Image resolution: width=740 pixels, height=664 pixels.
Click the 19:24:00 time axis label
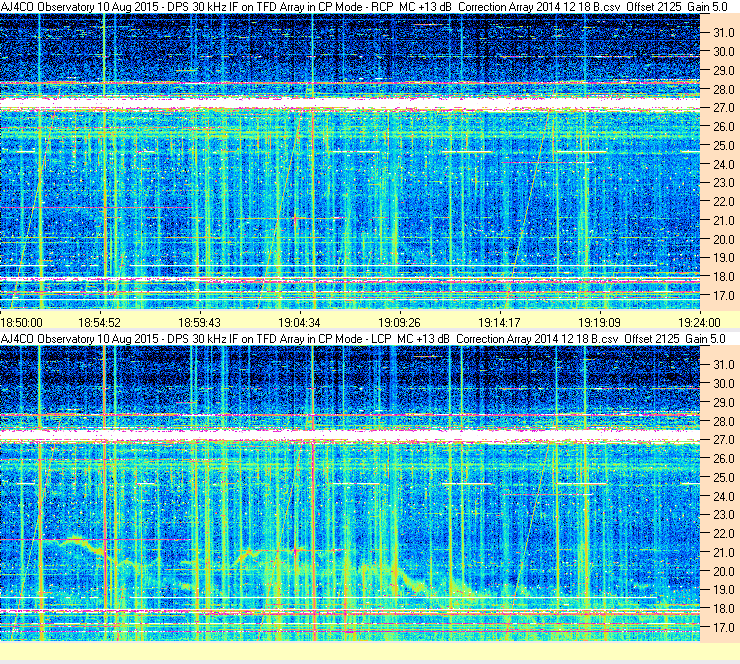coord(699,323)
